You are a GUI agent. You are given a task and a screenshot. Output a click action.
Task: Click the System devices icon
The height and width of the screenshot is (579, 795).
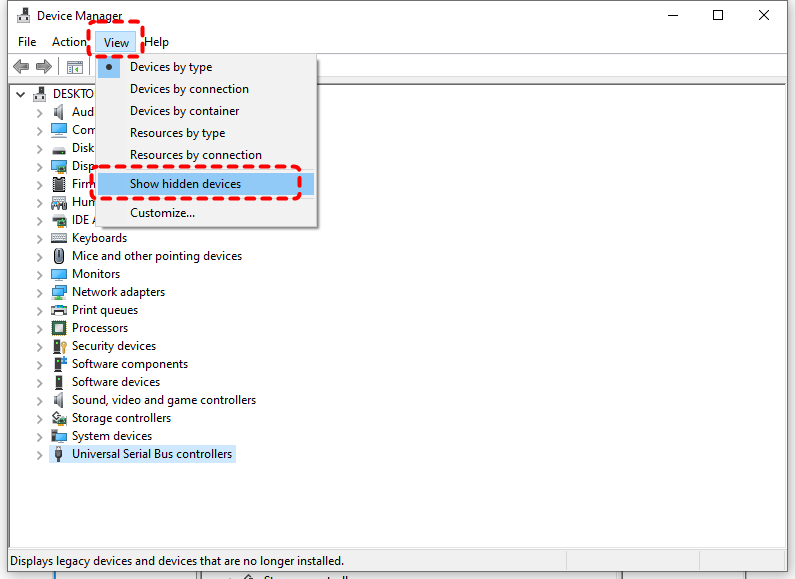[59, 436]
